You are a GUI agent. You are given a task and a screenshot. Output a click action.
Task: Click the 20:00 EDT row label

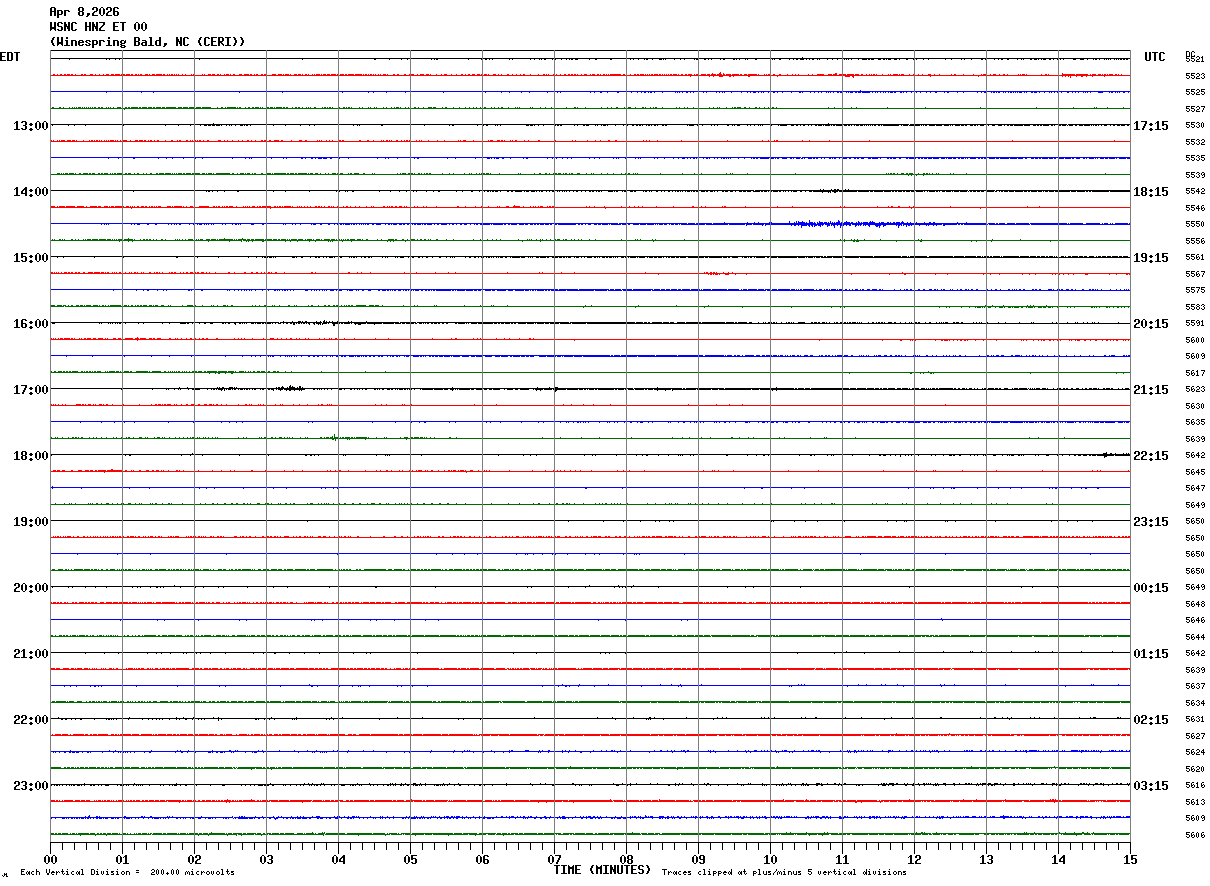(30, 587)
